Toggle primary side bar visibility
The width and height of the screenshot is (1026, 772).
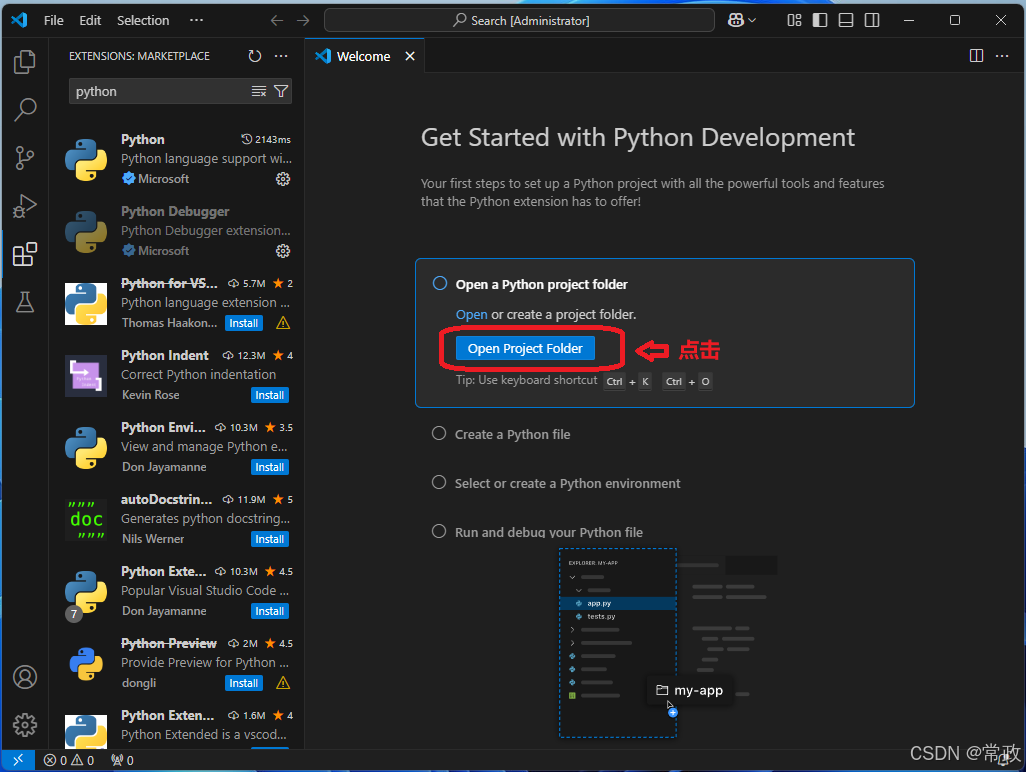pyautogui.click(x=820, y=20)
